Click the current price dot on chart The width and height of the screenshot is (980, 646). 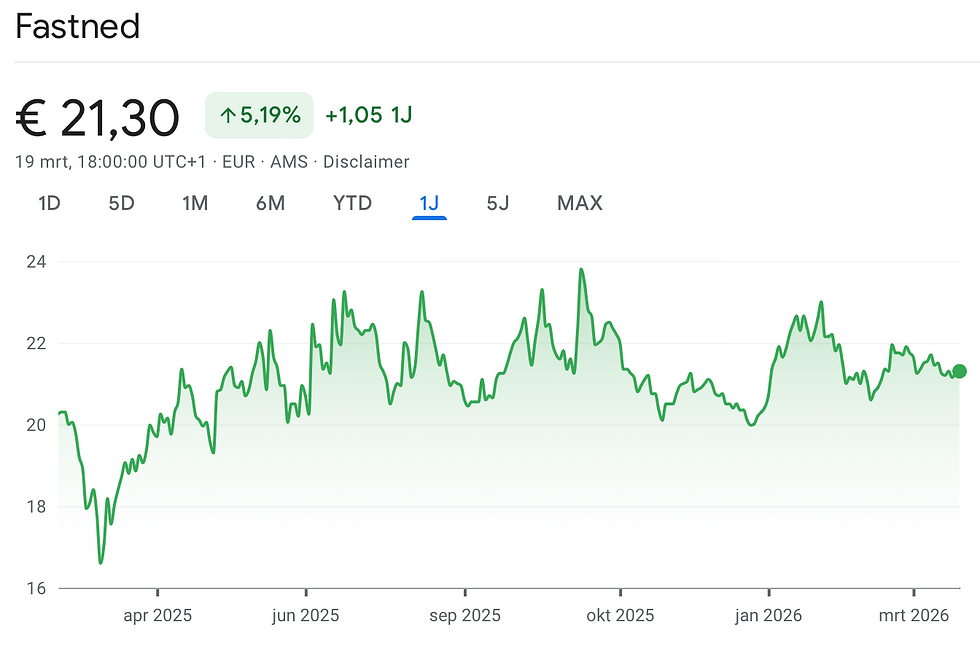coord(959,371)
